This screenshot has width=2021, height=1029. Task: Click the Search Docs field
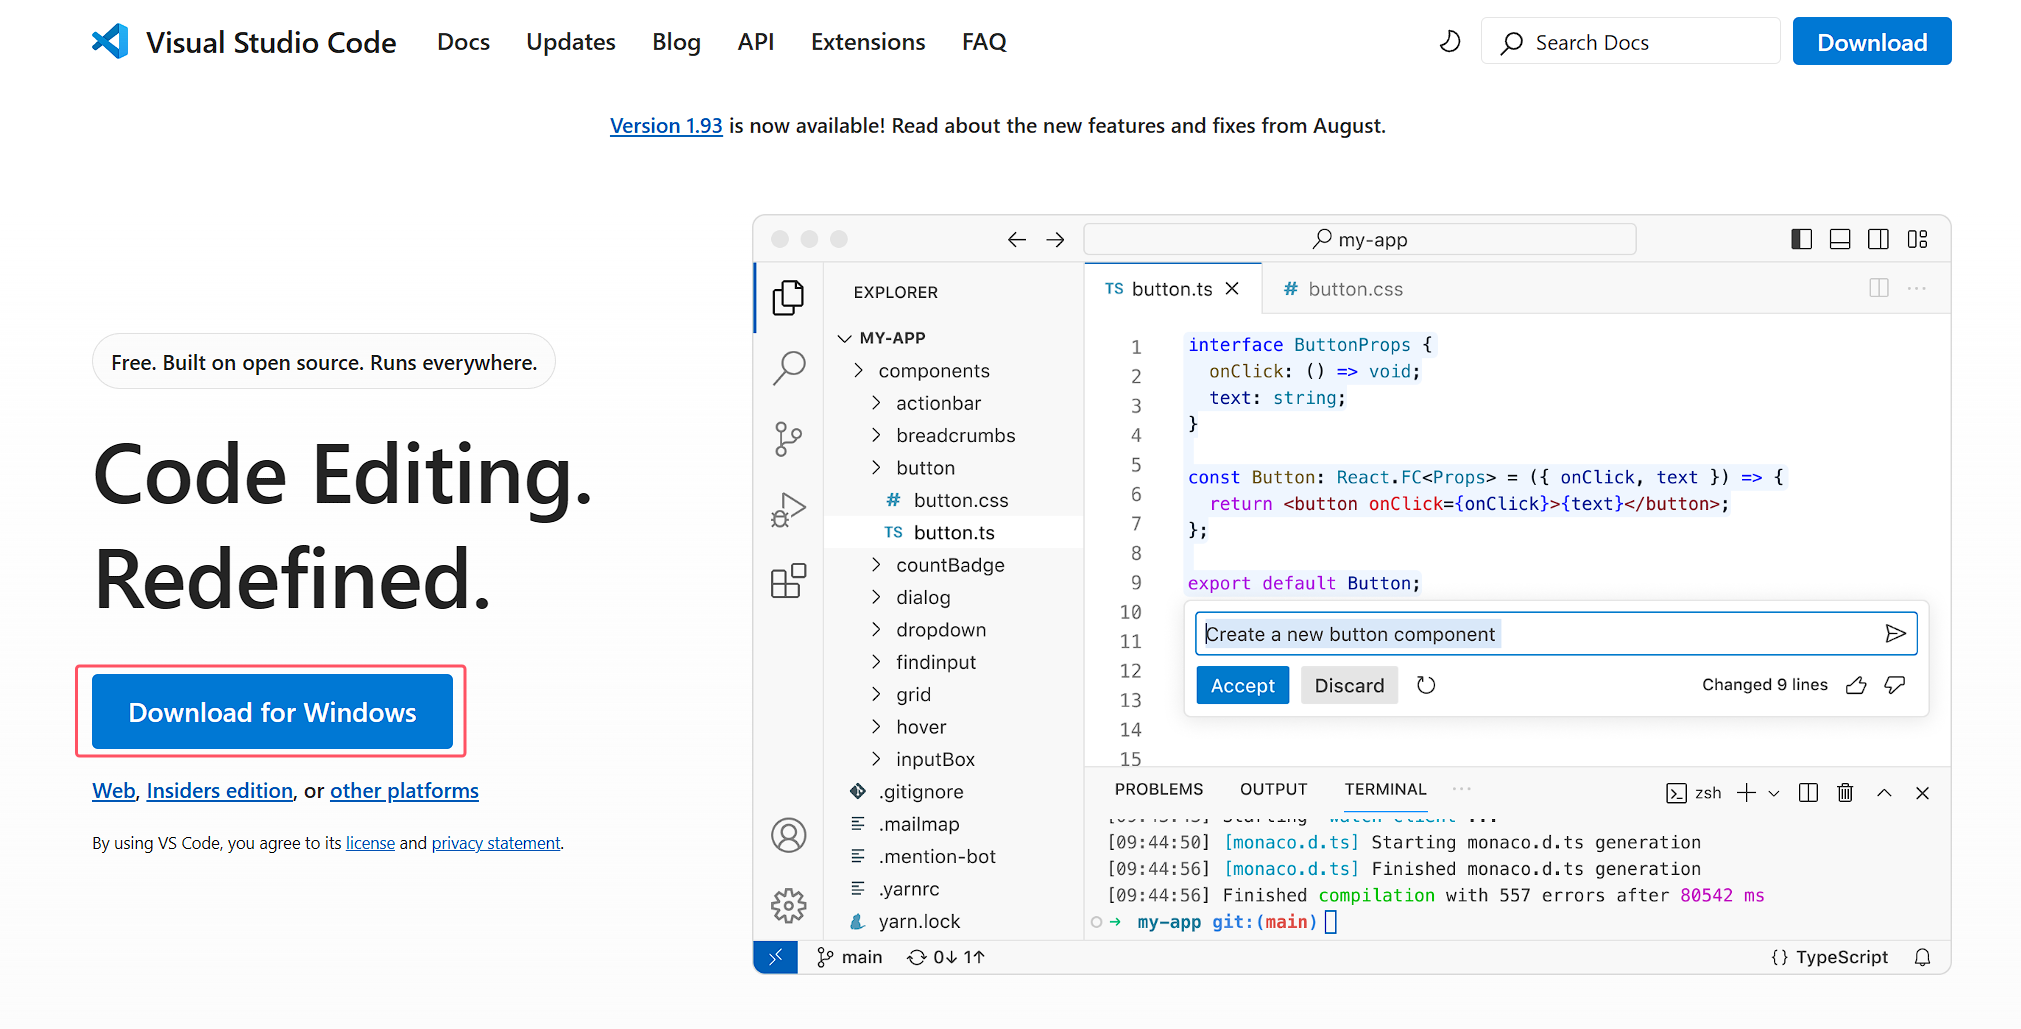click(1631, 42)
